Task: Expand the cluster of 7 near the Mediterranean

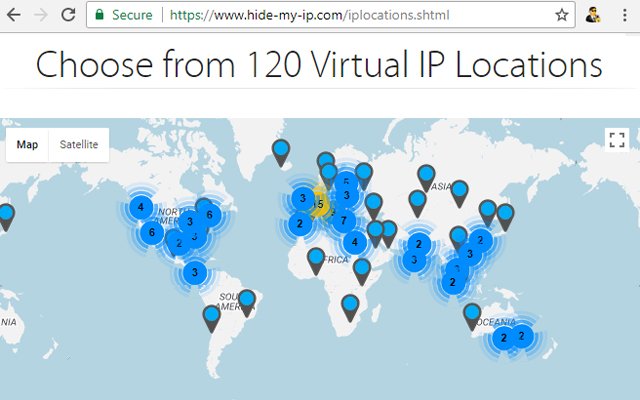Action: pyautogui.click(x=344, y=221)
